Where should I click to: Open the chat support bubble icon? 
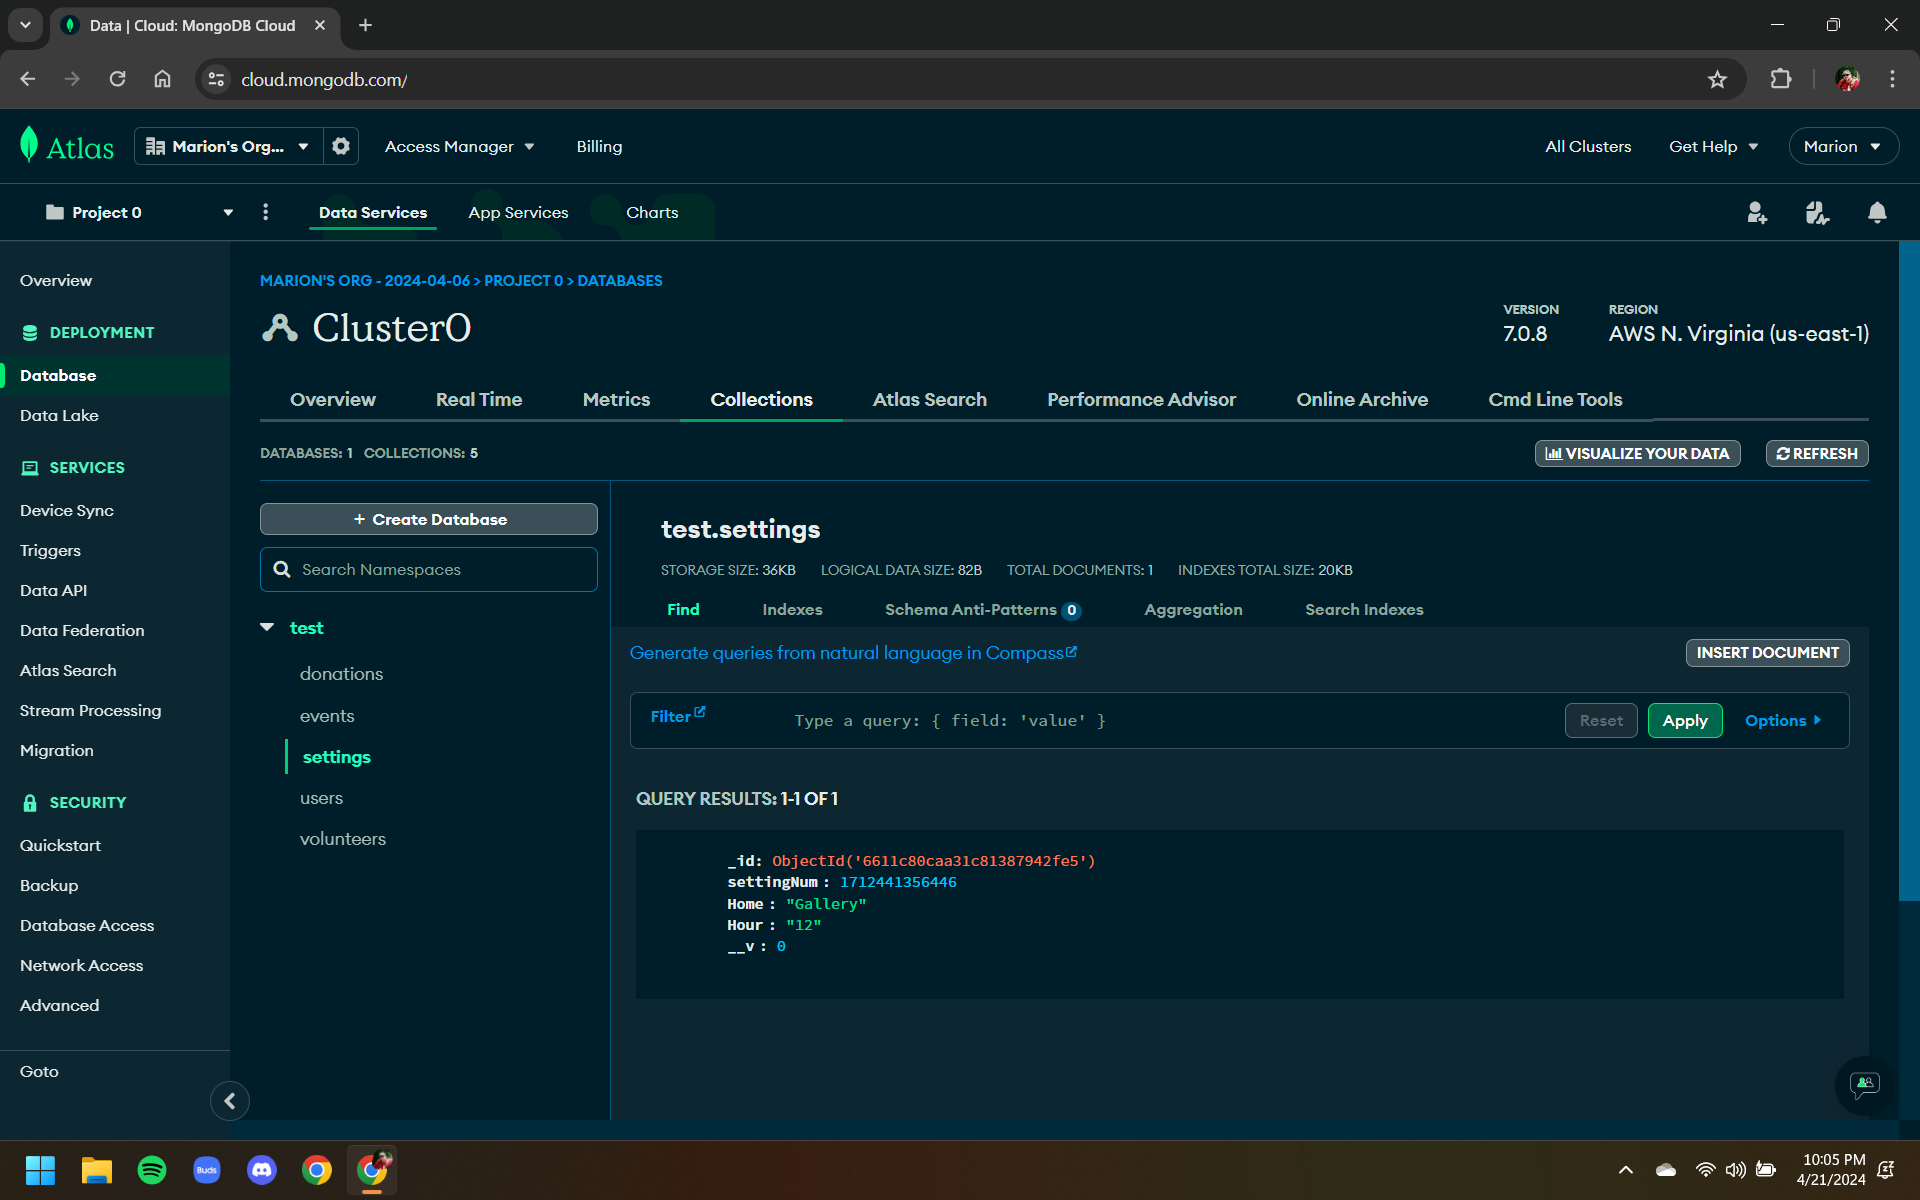(x=1864, y=1085)
